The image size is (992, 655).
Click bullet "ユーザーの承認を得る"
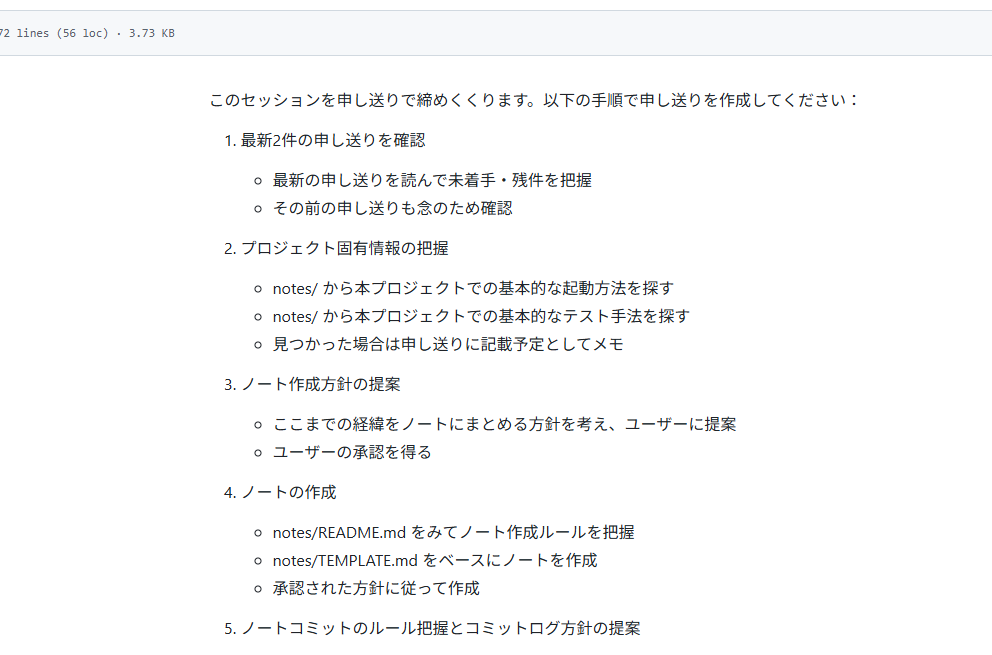(x=352, y=452)
